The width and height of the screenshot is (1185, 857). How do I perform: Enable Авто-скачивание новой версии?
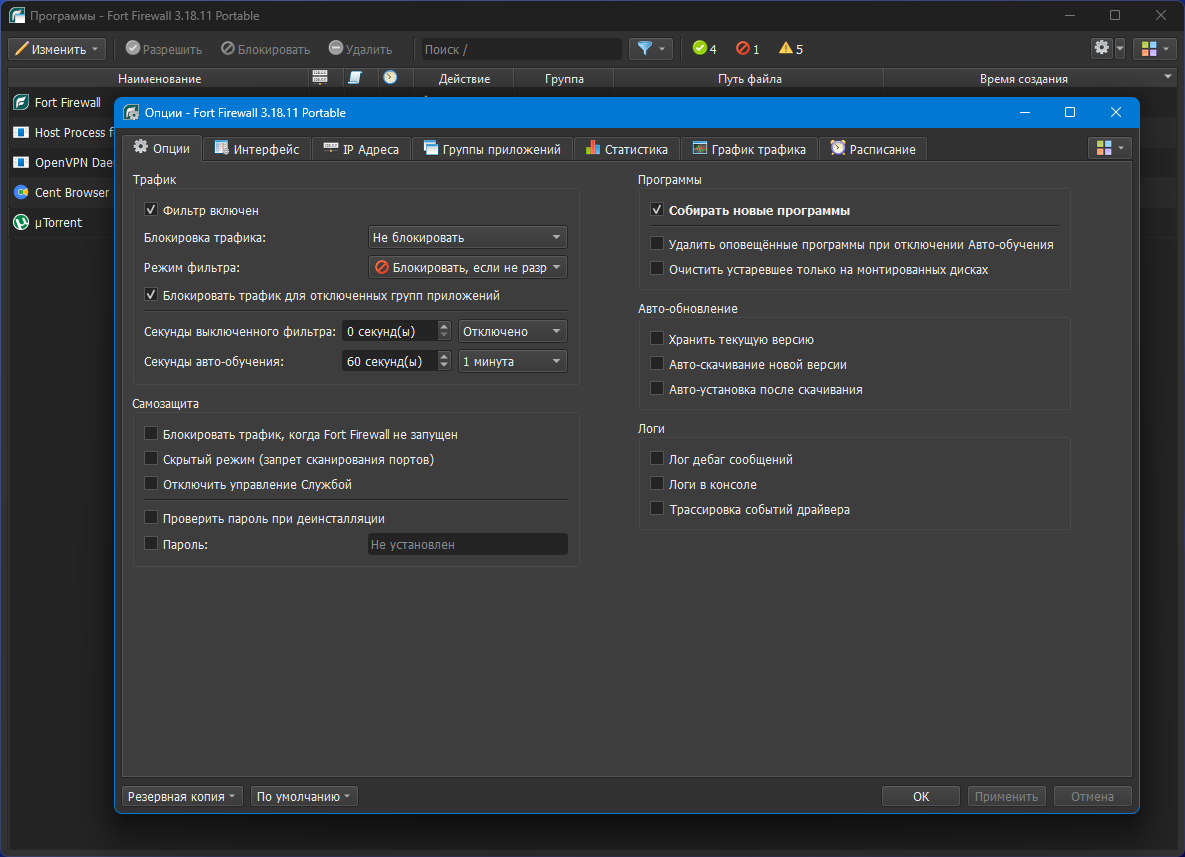coord(657,364)
